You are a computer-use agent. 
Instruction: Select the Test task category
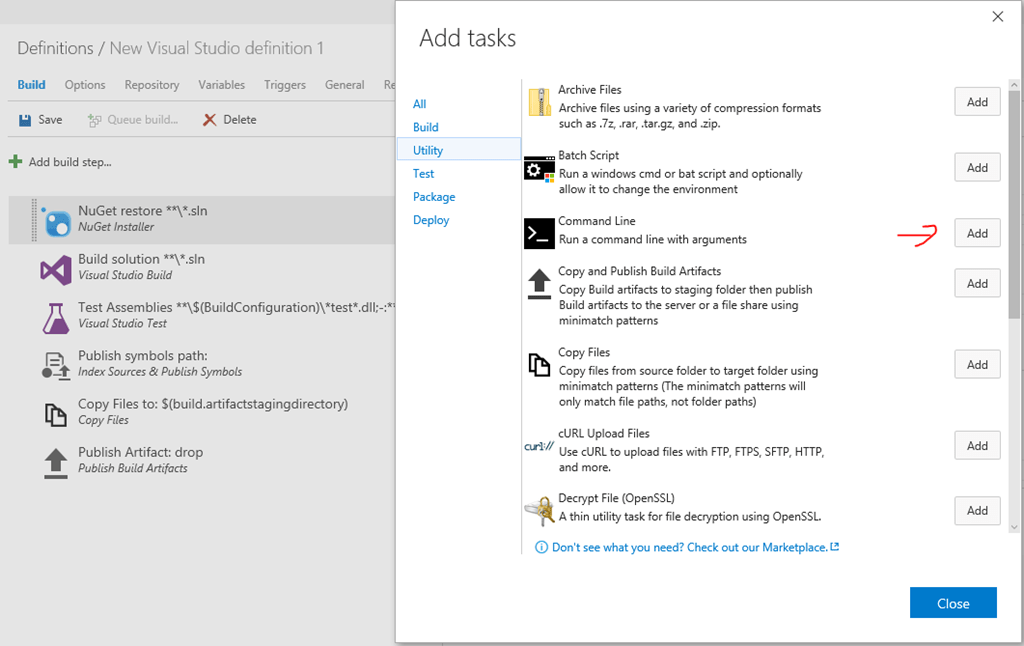pyautogui.click(x=423, y=174)
